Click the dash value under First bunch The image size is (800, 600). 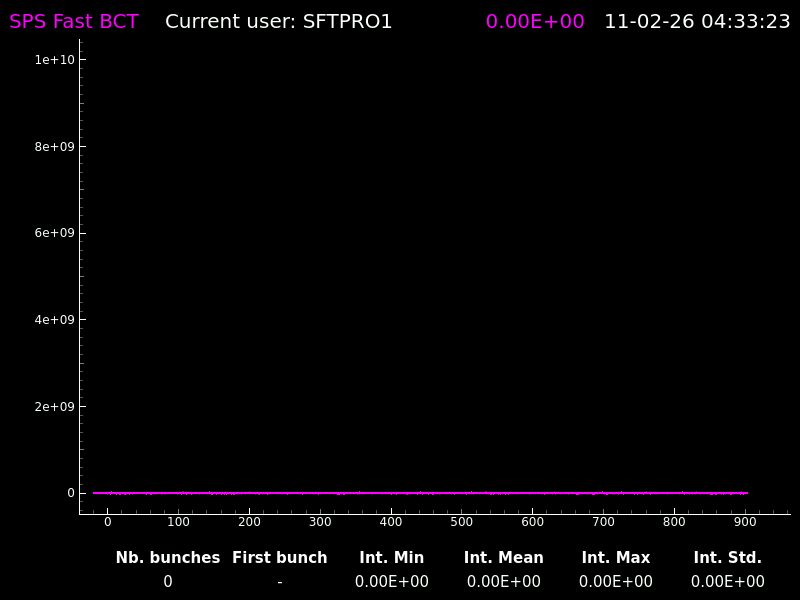280,582
